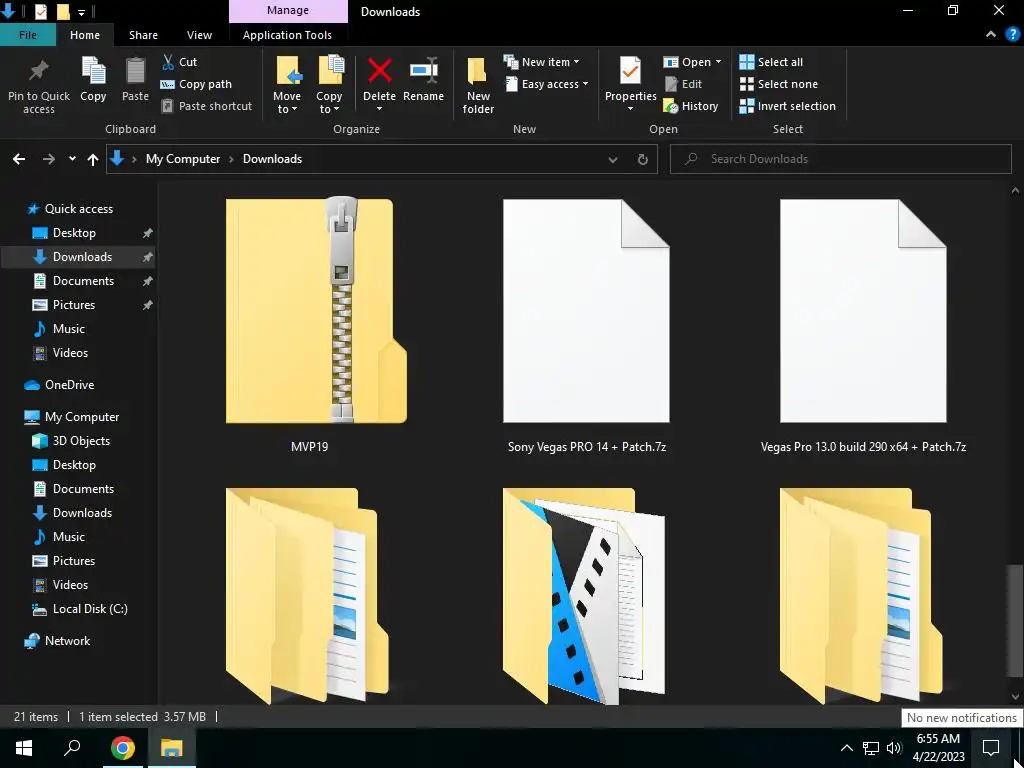Click the Copy icon in Clipboard group
The image size is (1024, 768).
[93, 79]
